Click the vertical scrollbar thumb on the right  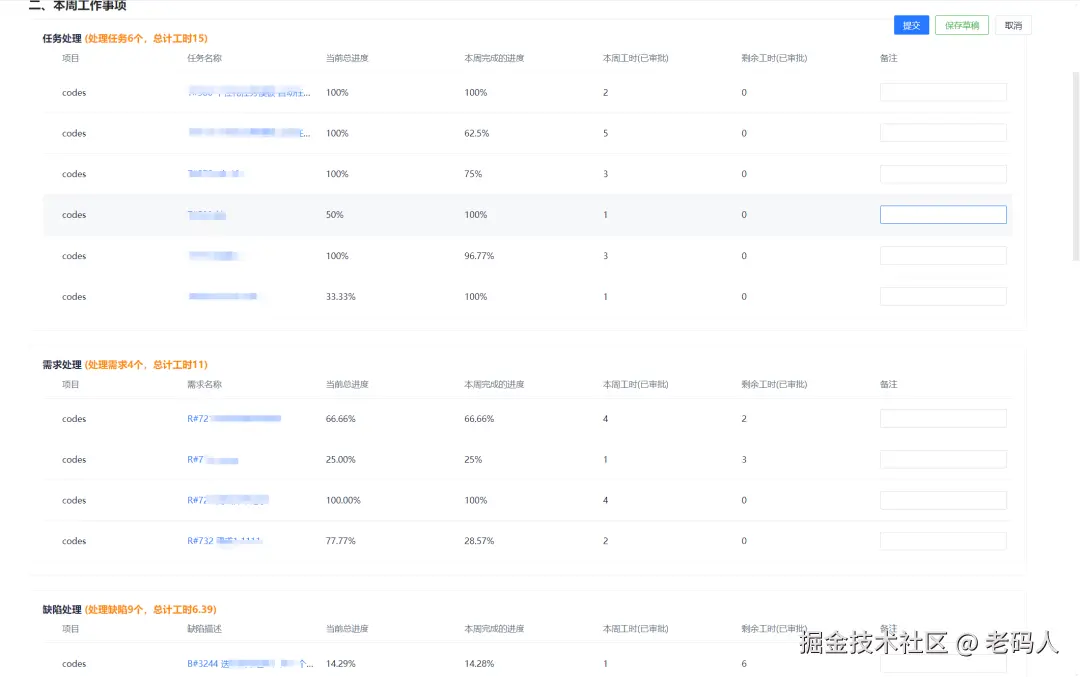click(x=1076, y=167)
